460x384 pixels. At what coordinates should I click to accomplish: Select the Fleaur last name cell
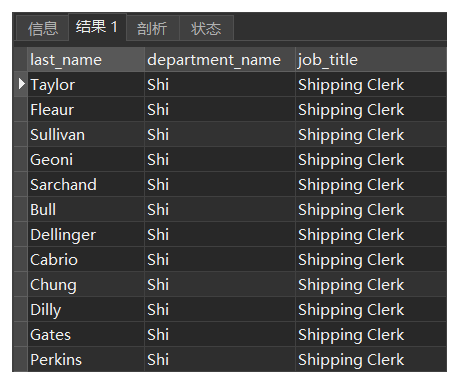coord(86,110)
